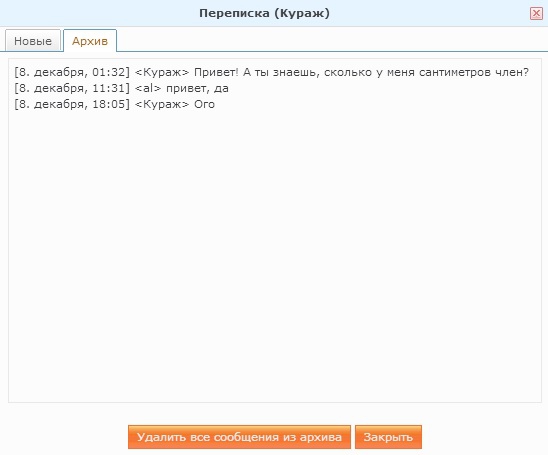Click the word знаешь in first message

click(296, 73)
